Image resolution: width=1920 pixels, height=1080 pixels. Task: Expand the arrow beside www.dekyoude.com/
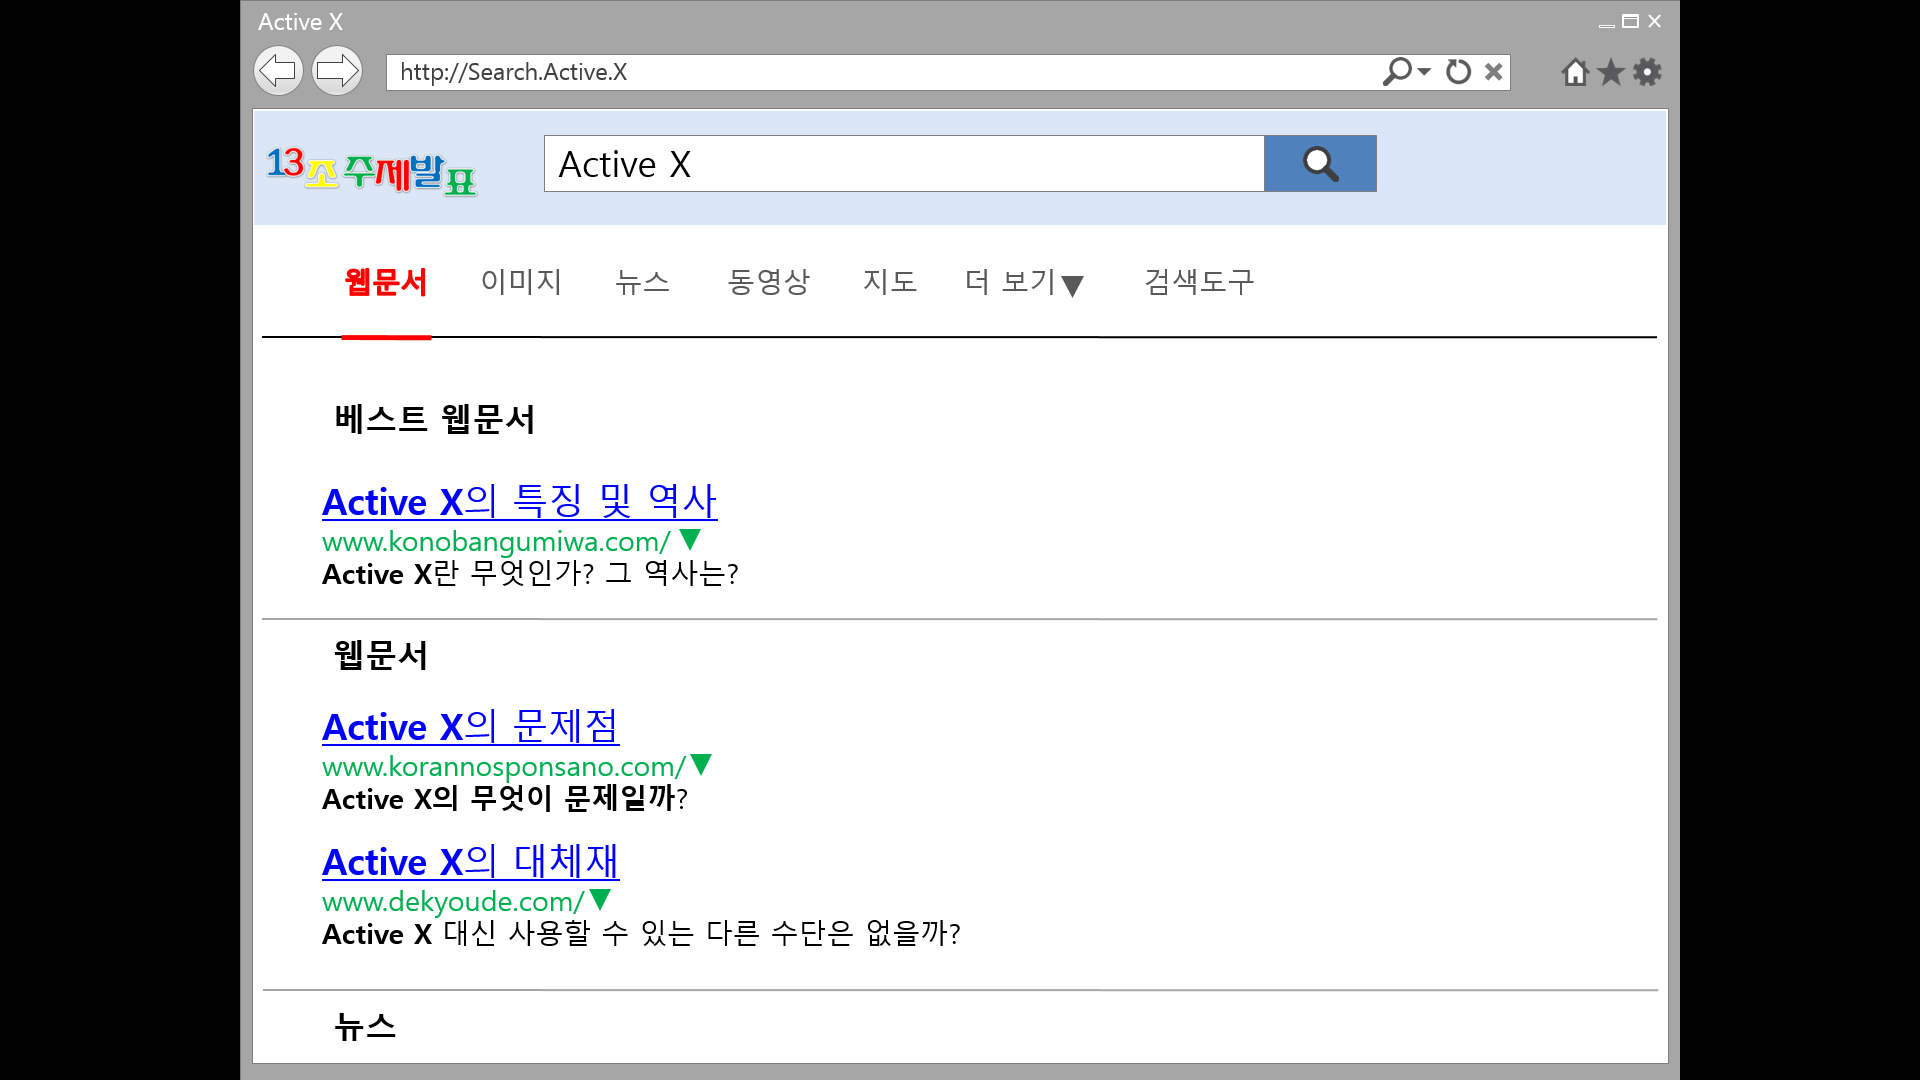tap(600, 900)
